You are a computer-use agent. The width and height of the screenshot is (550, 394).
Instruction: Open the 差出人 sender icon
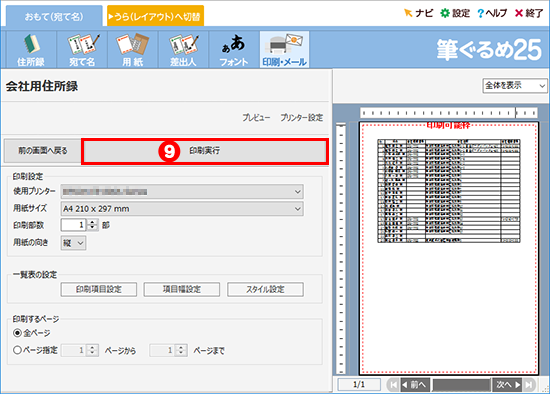[x=183, y=49]
